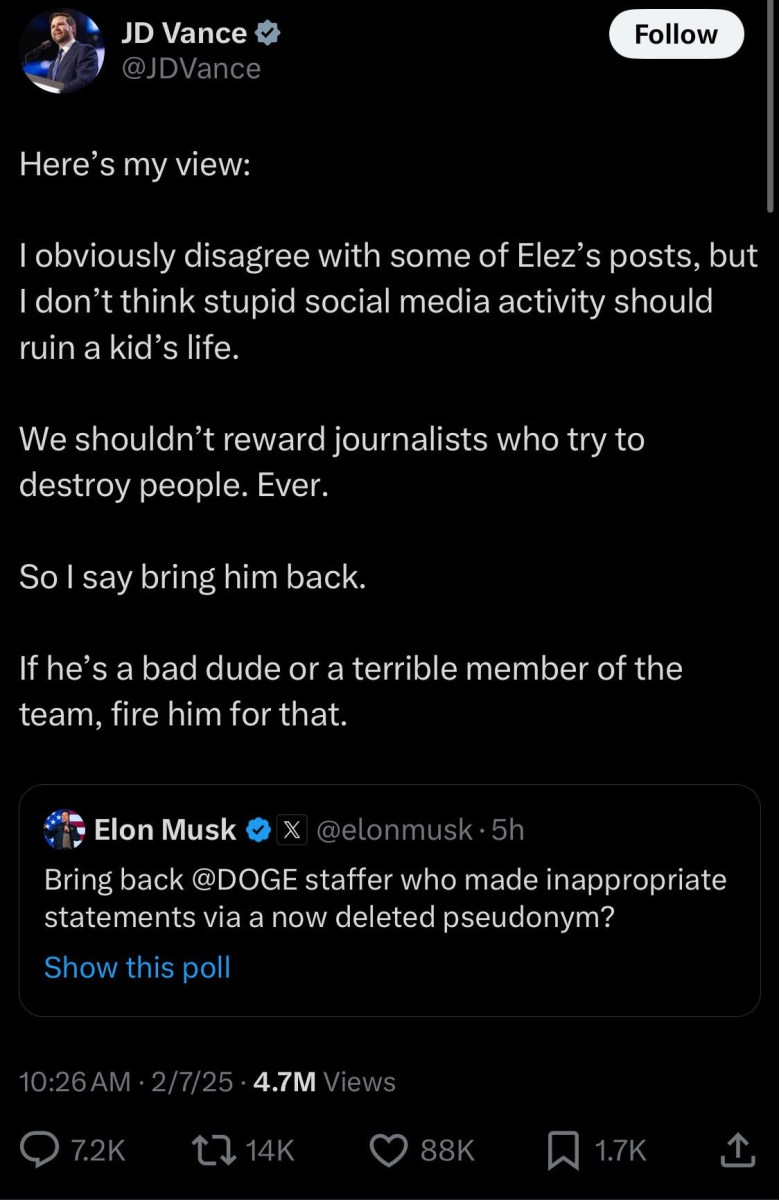Click JD Vance's verified badge
The height and width of the screenshot is (1200, 779).
266,31
